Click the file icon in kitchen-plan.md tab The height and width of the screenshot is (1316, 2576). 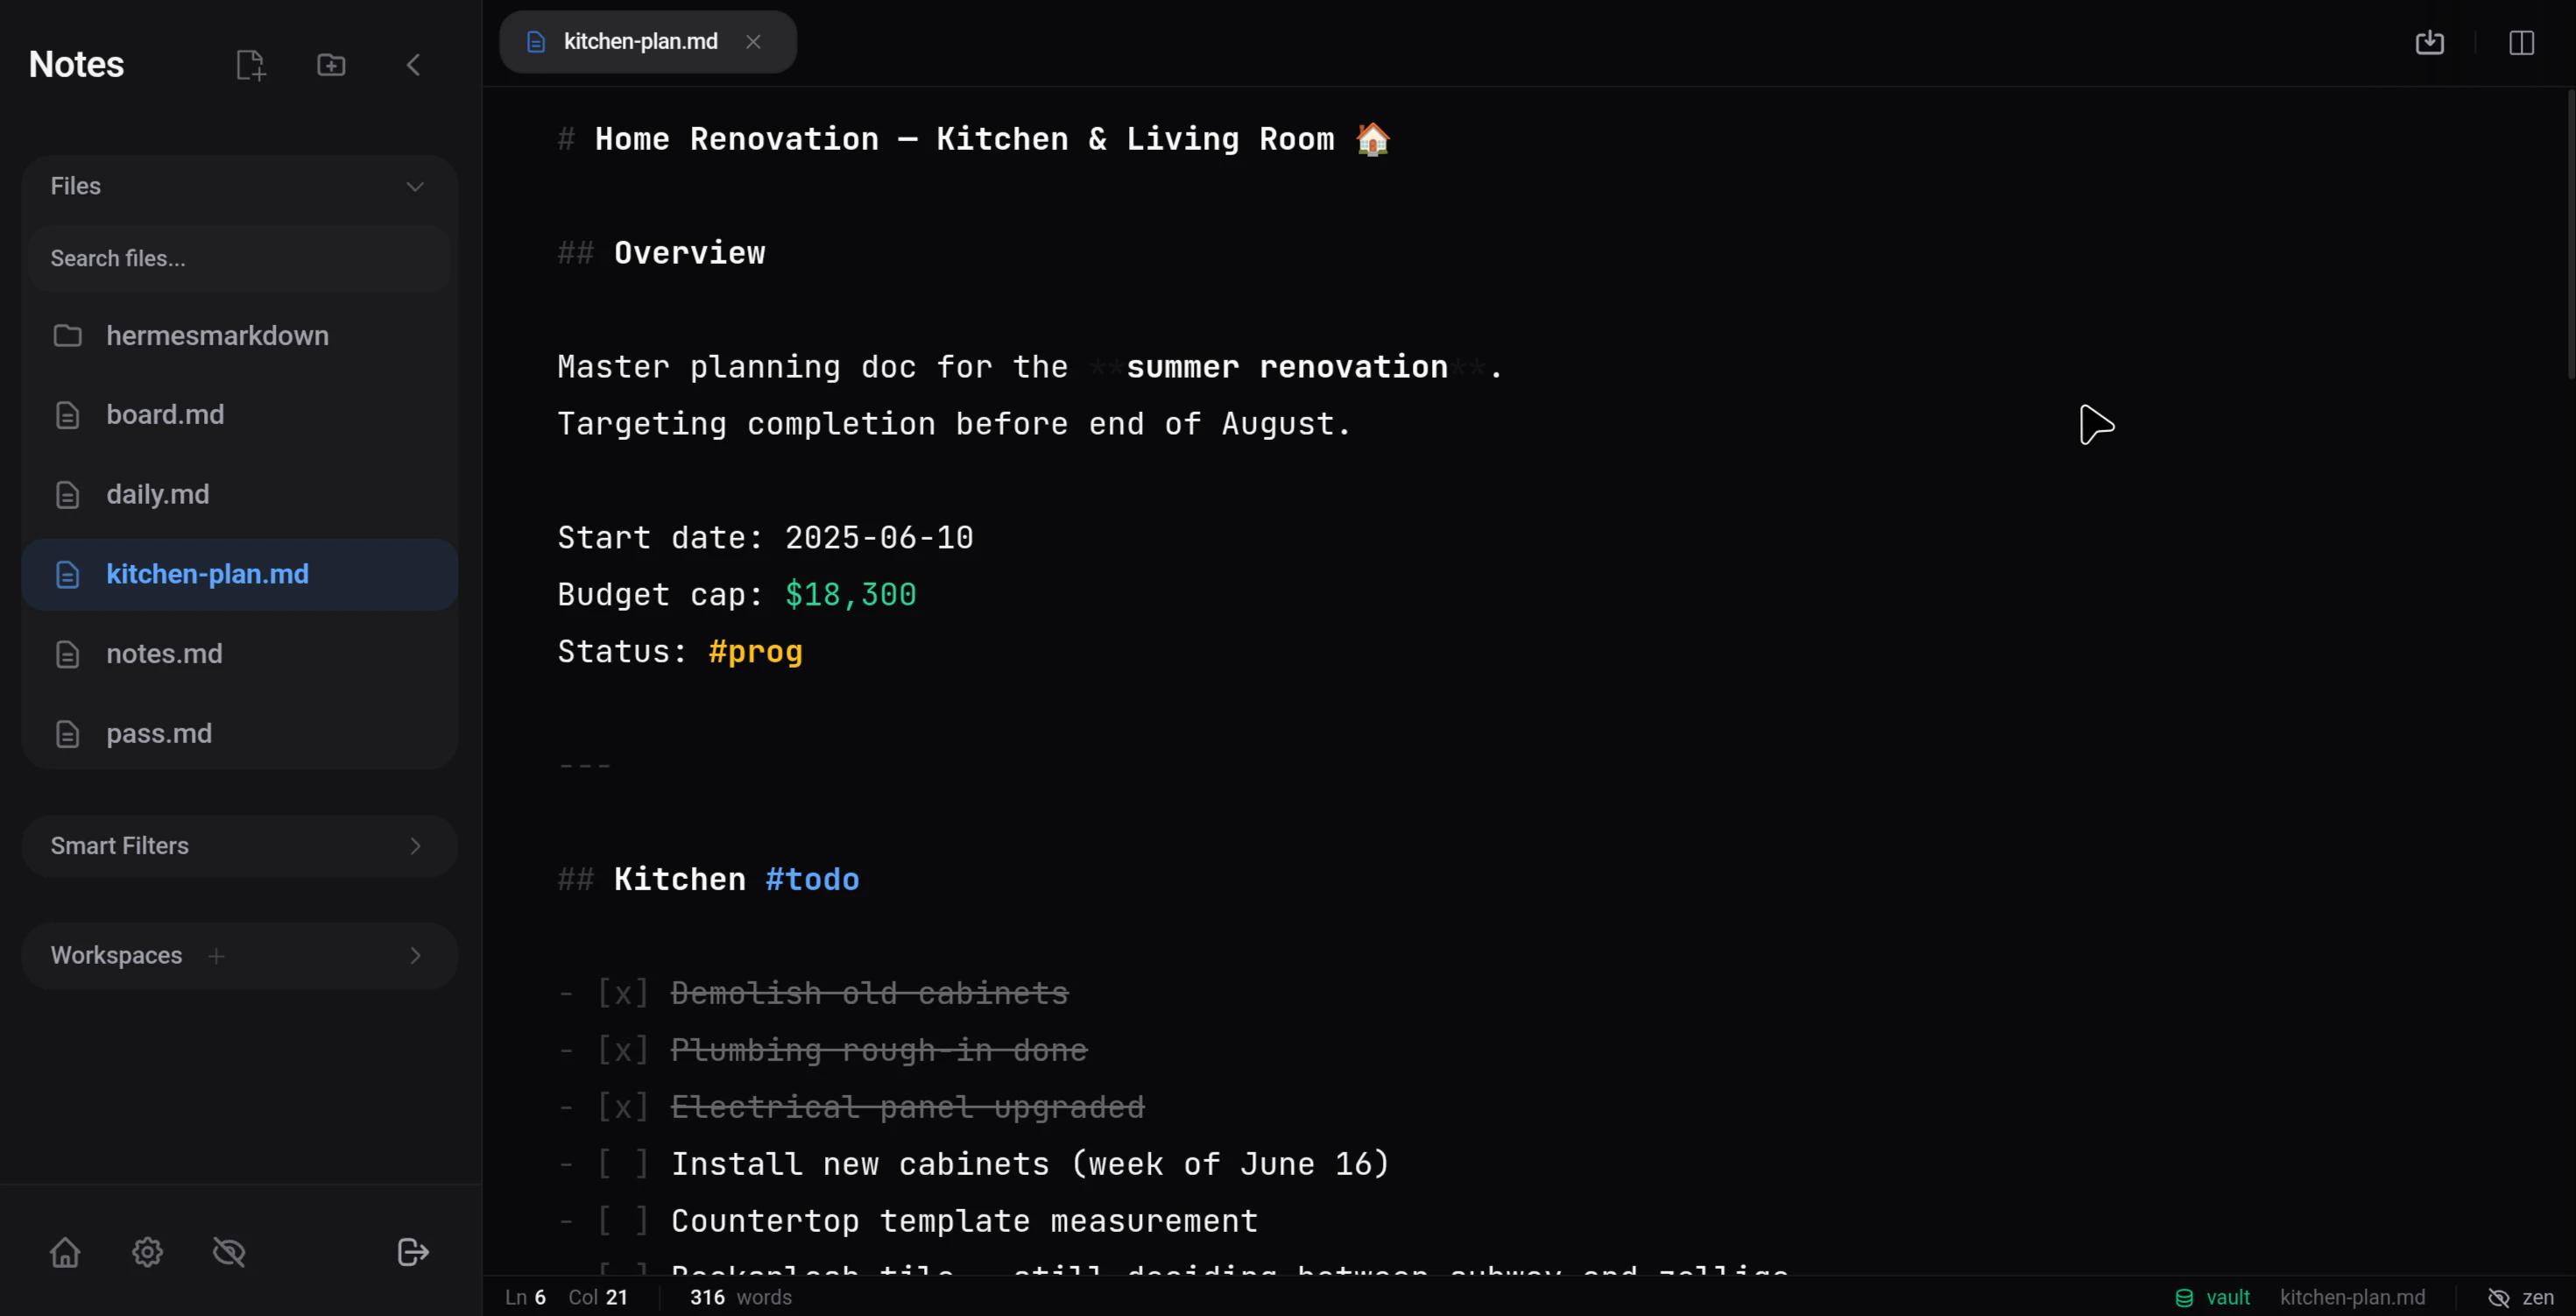(x=536, y=42)
